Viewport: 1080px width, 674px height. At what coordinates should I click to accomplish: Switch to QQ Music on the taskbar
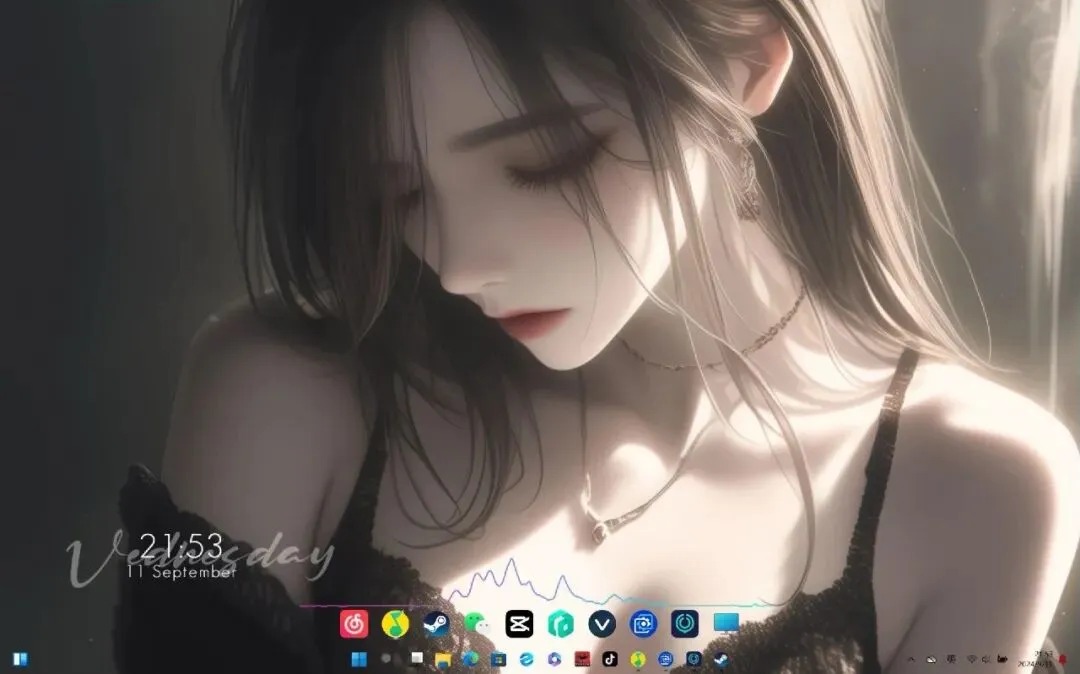[x=638, y=659]
